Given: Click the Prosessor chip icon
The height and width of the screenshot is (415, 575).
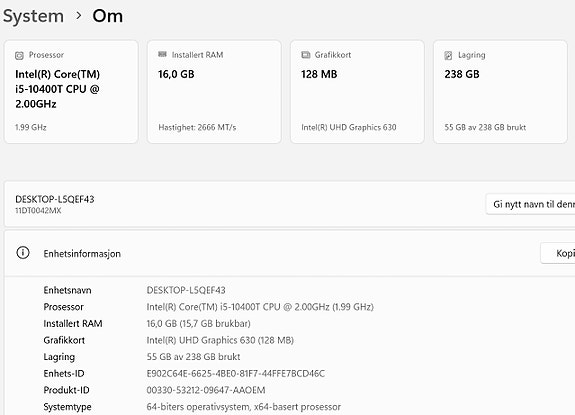Looking at the screenshot, I should (19, 55).
